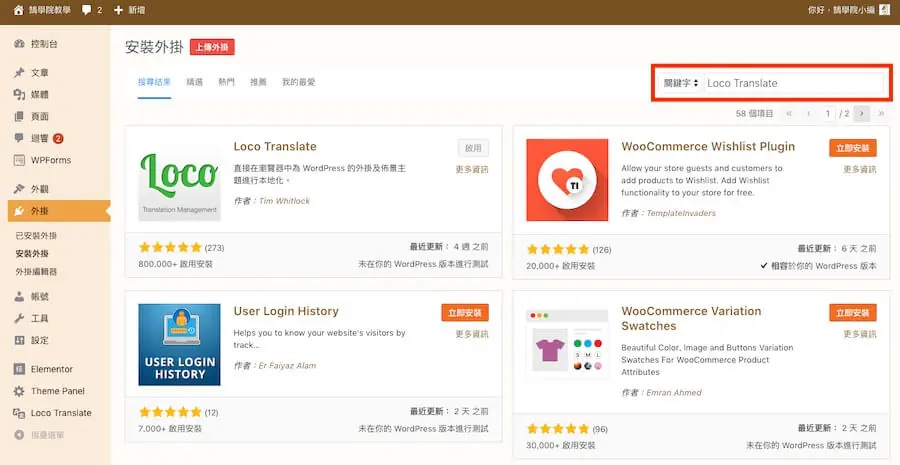Open author link Emran Ahmed
Screen dimensions: 900x465
[x=674, y=393]
